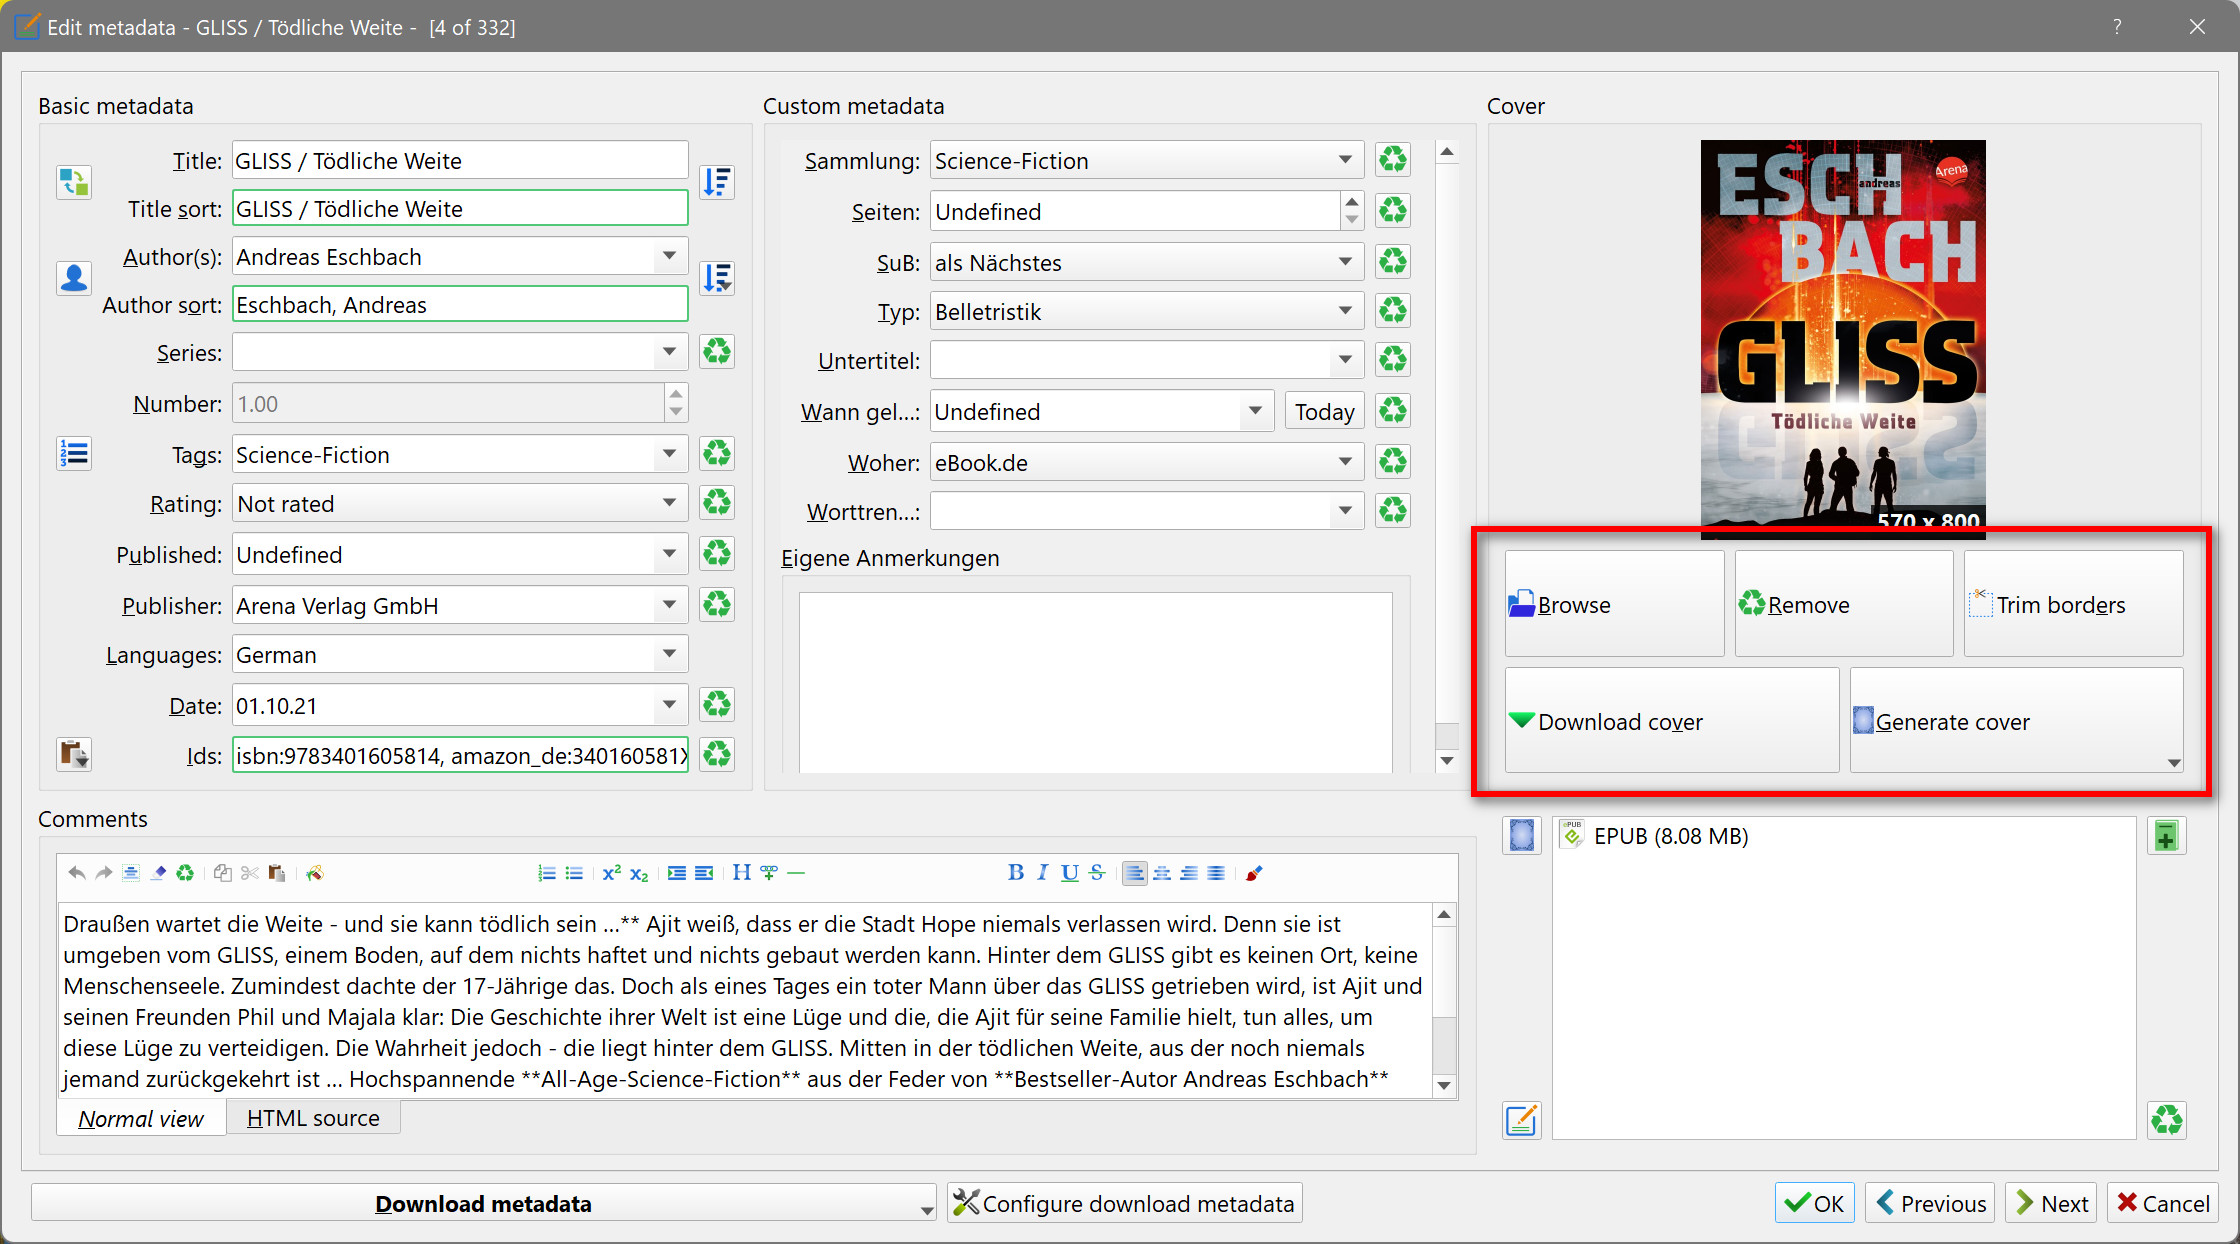2240x1244 pixels.
Task: Clear the Series field with recycle icon
Action: coord(717,352)
